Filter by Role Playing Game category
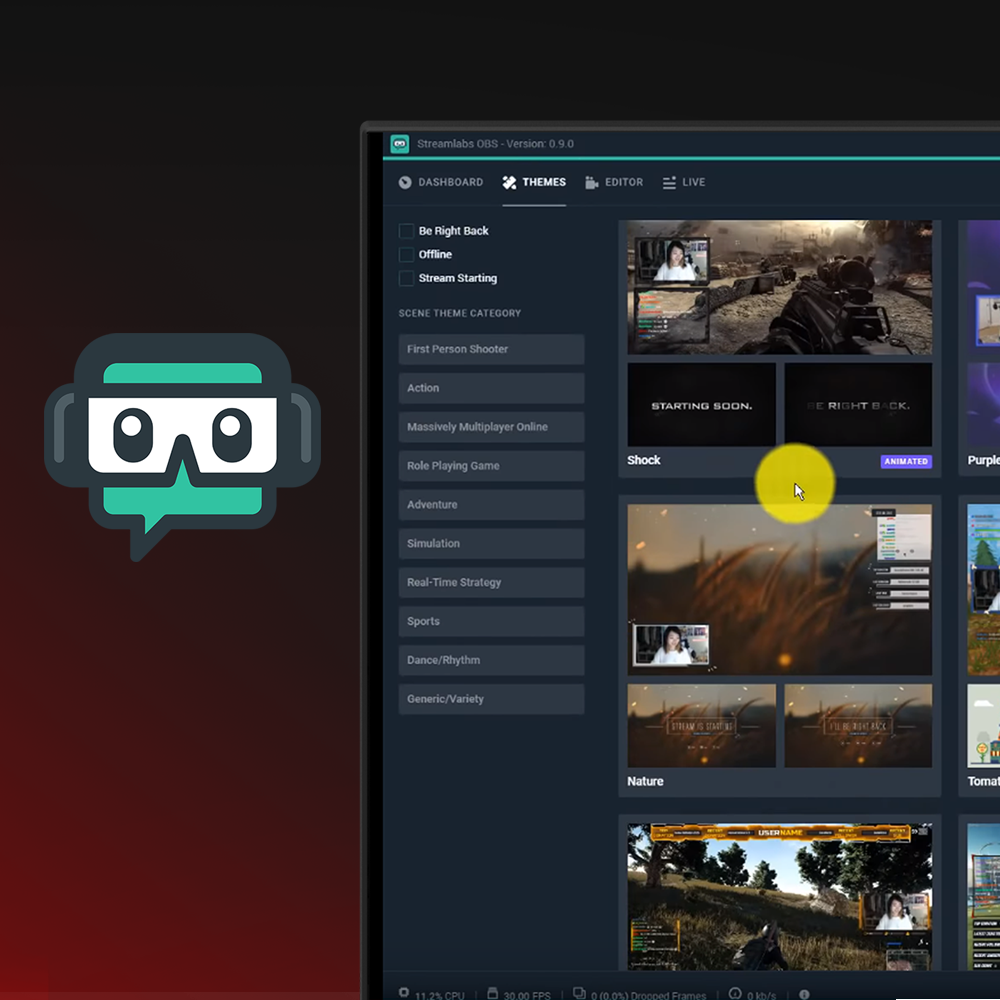Screen dimensions: 1000x1000 491,466
